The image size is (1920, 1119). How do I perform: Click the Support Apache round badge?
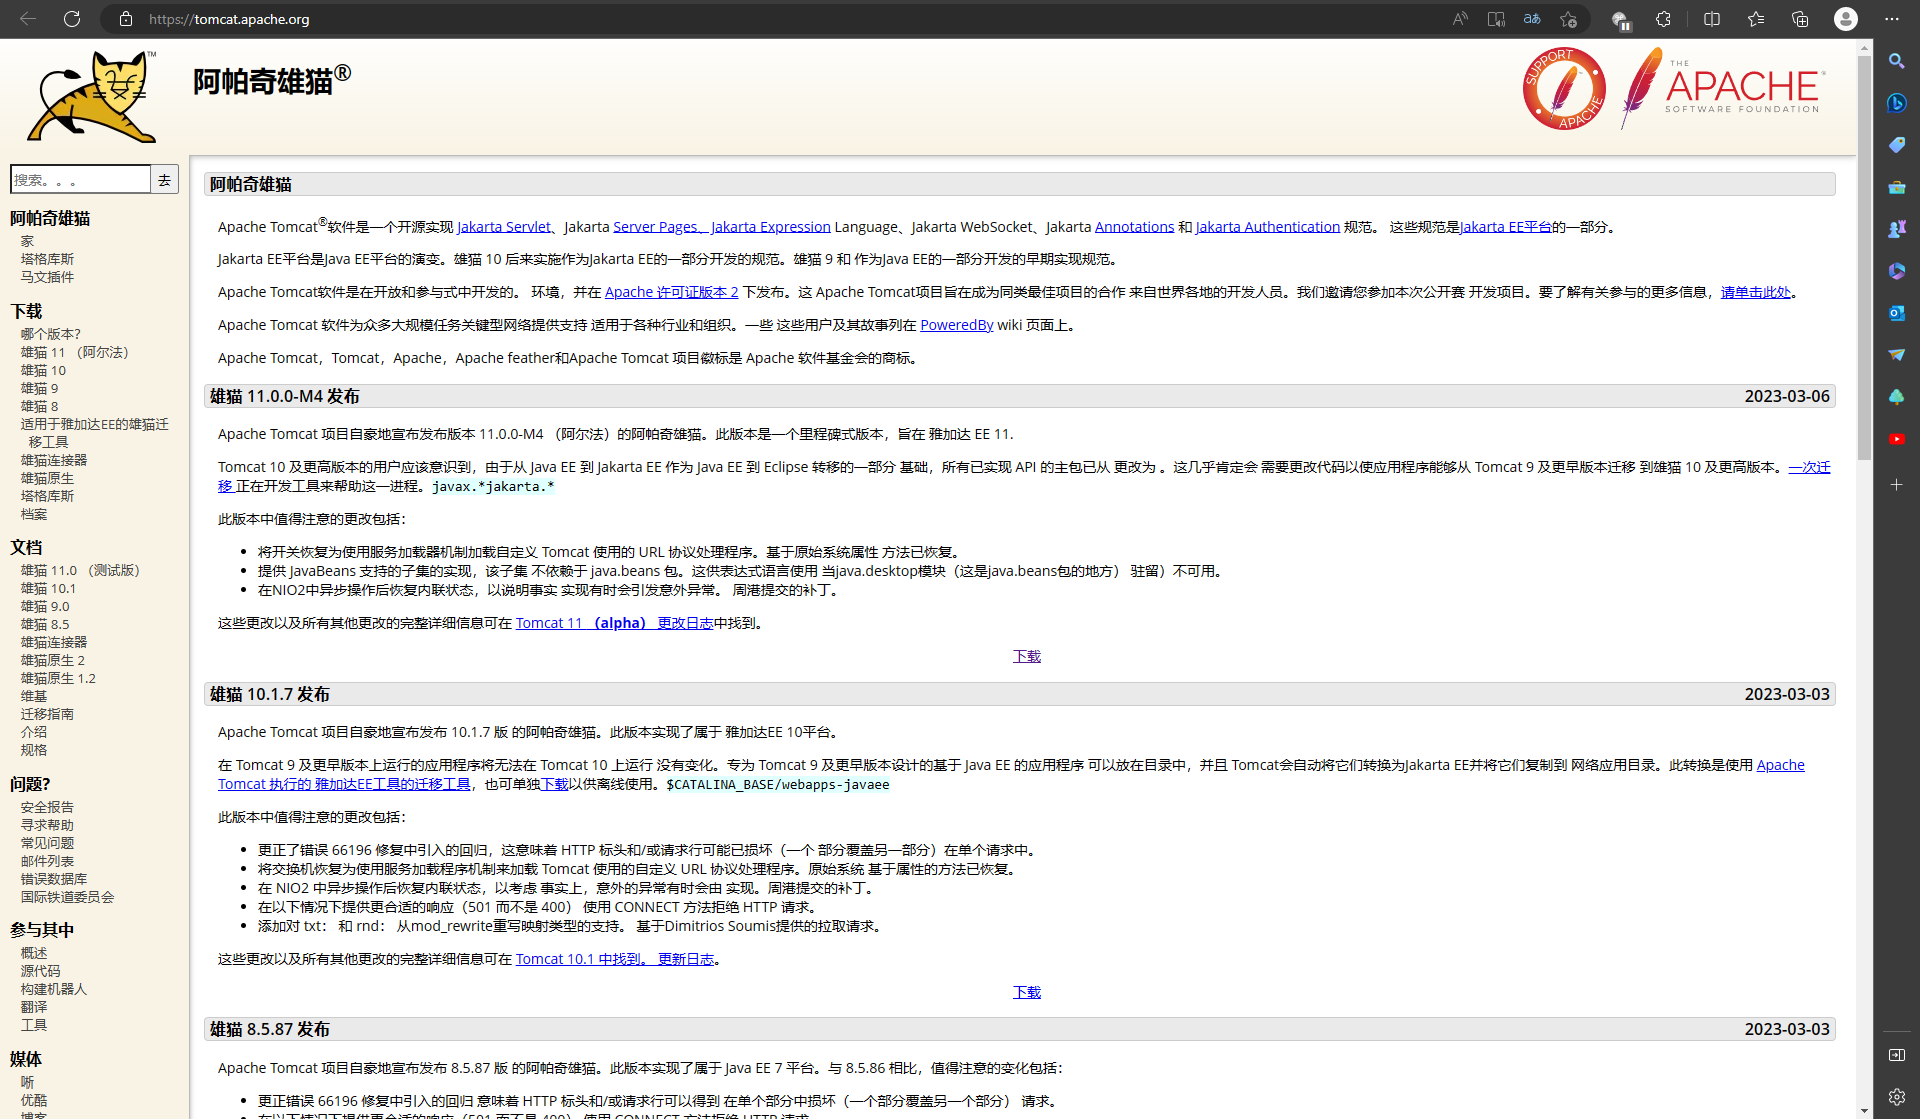pyautogui.click(x=1564, y=88)
